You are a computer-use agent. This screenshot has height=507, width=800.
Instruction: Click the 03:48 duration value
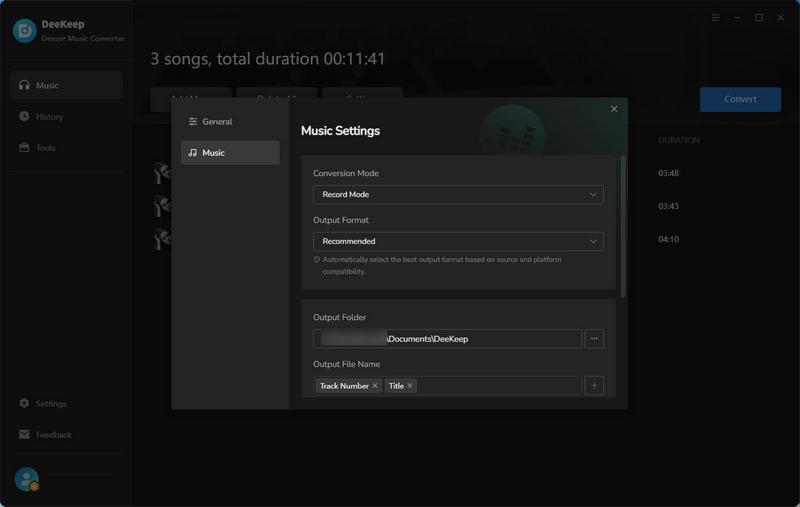pos(668,173)
